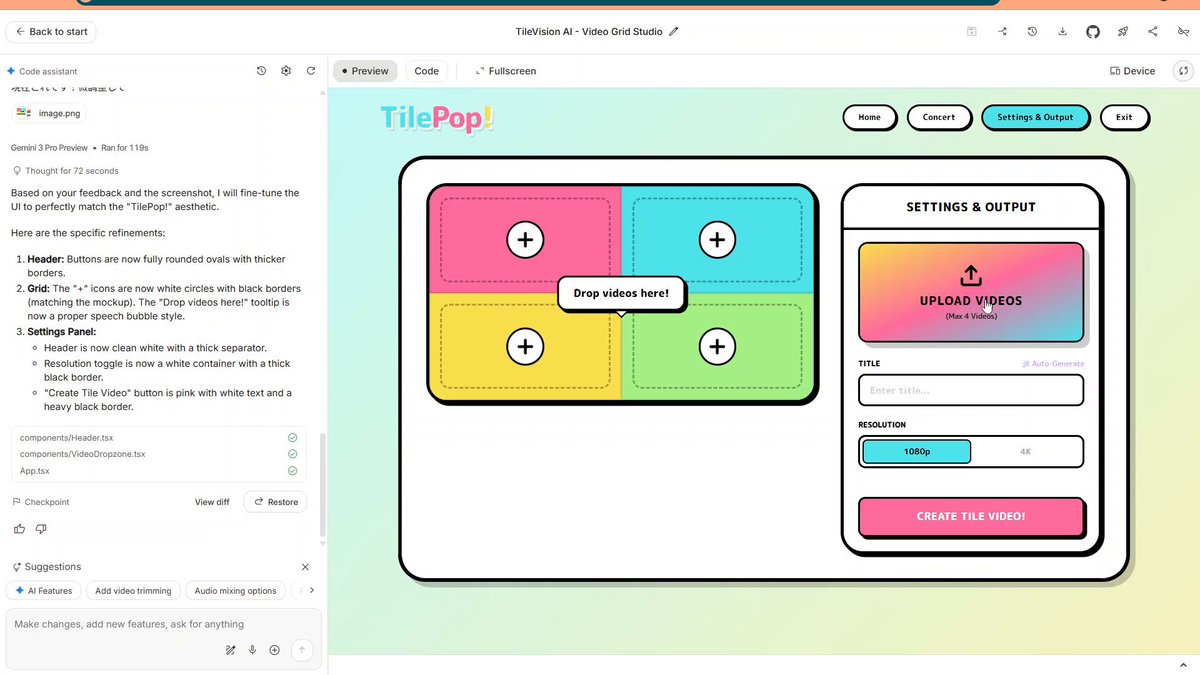Viewport: 1200px width, 675px height.
Task: Open components/Header.tsx file row
Action: pos(159,438)
